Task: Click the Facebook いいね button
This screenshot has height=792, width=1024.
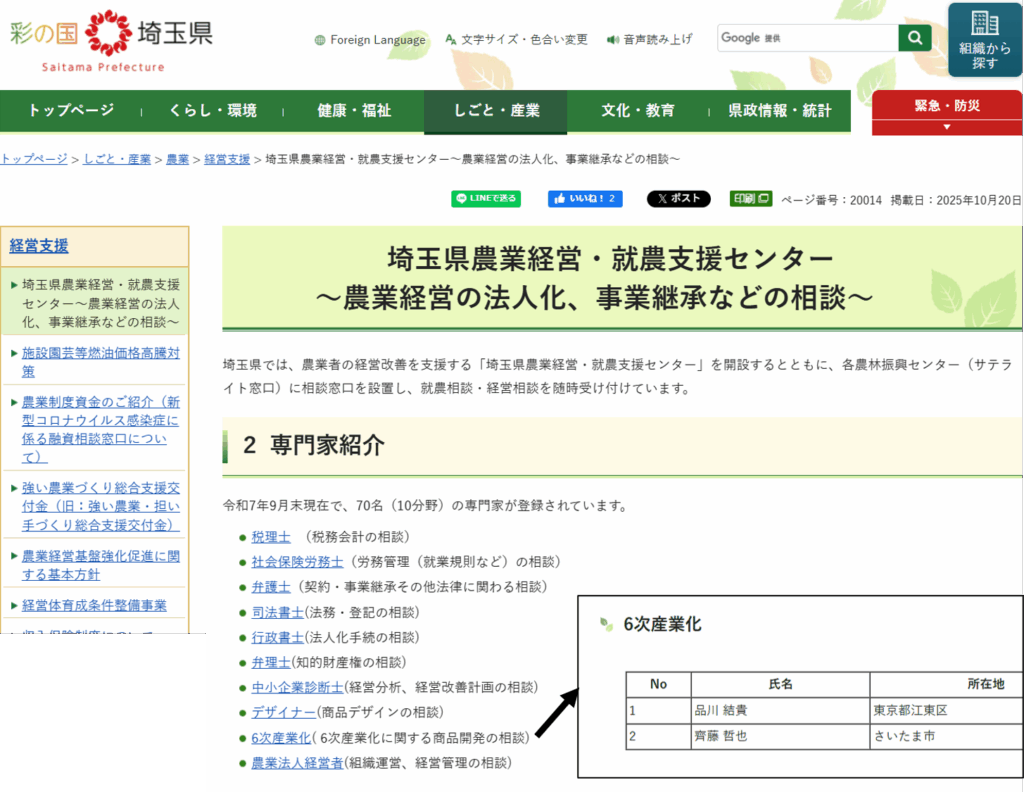Action: tap(585, 199)
